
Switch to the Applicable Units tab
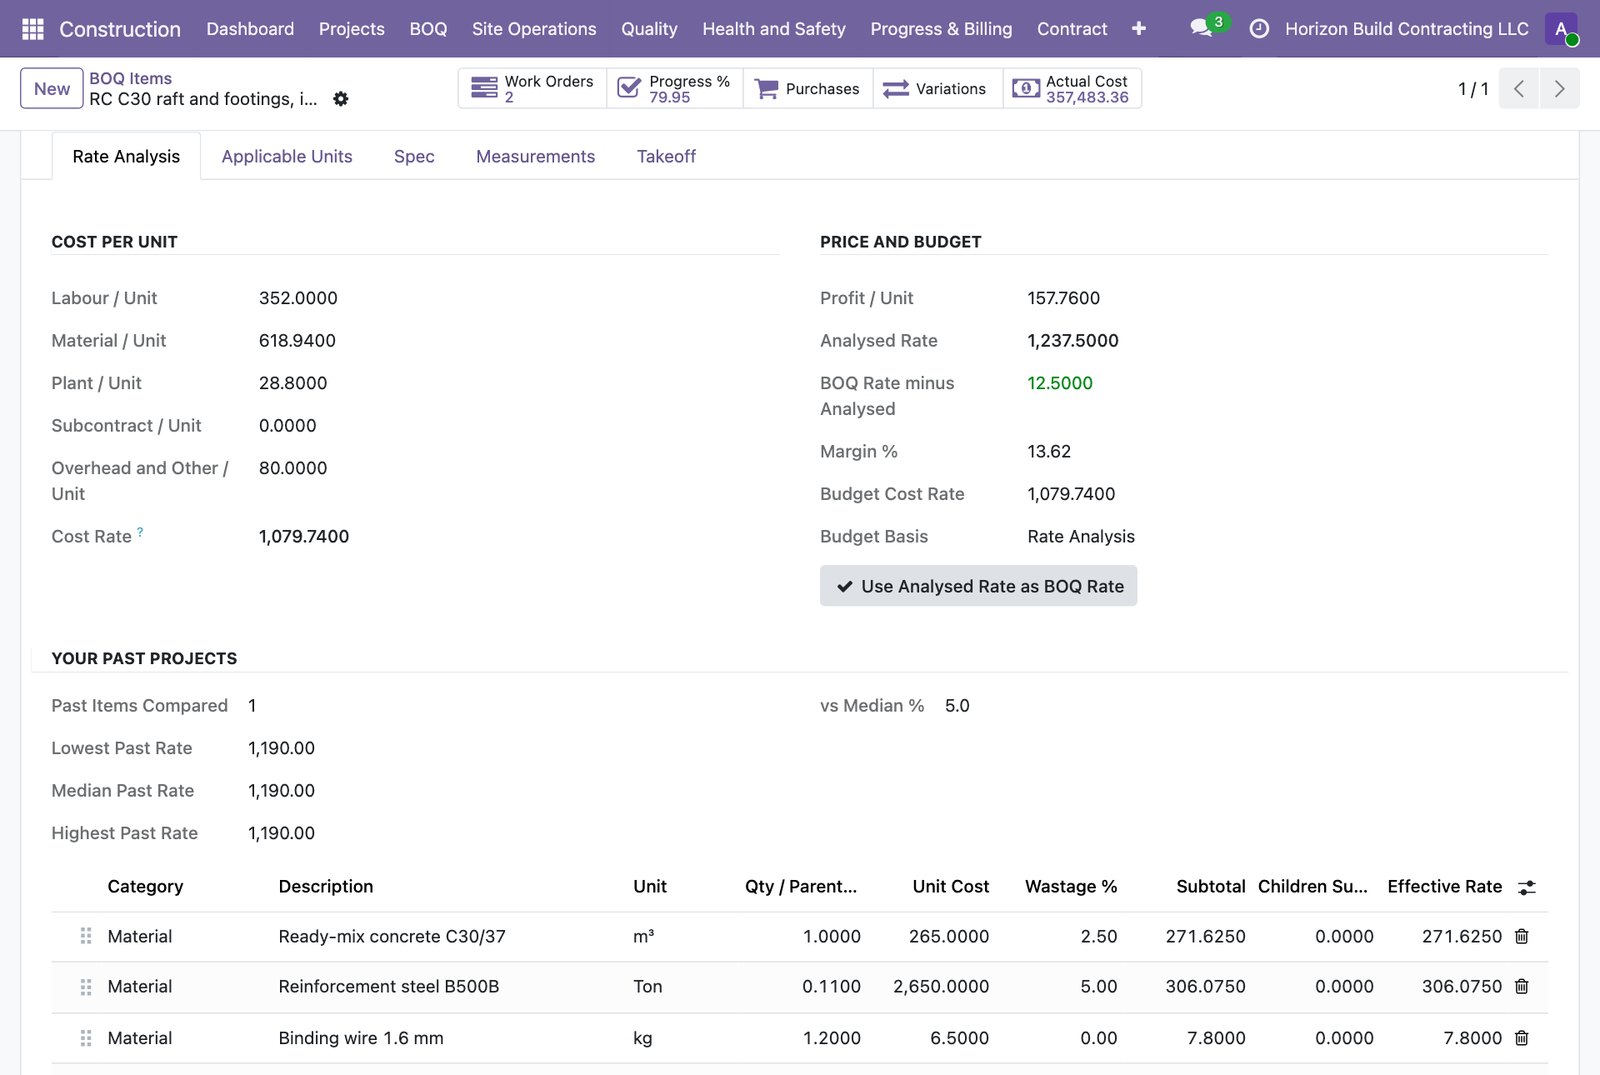(287, 156)
